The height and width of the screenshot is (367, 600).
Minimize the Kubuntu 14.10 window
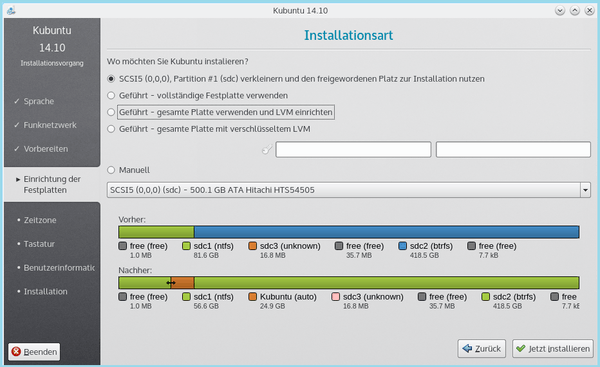[560, 10]
